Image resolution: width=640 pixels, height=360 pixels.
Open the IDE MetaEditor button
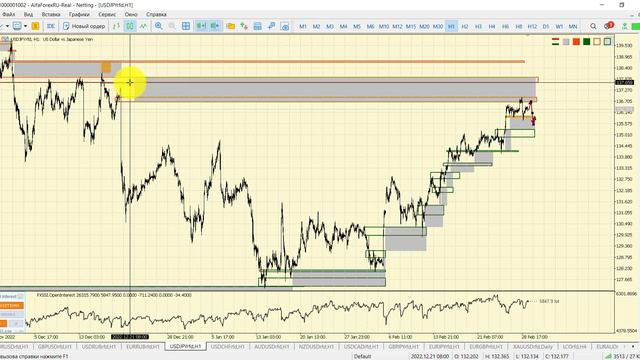51,26
